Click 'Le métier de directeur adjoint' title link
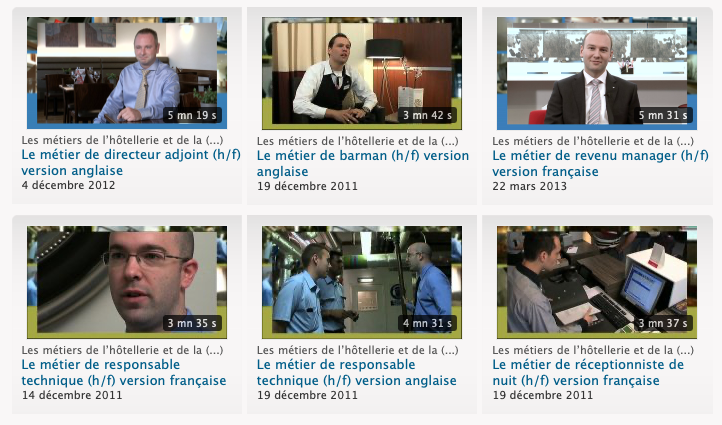The height and width of the screenshot is (425, 722). pyautogui.click(x=131, y=162)
